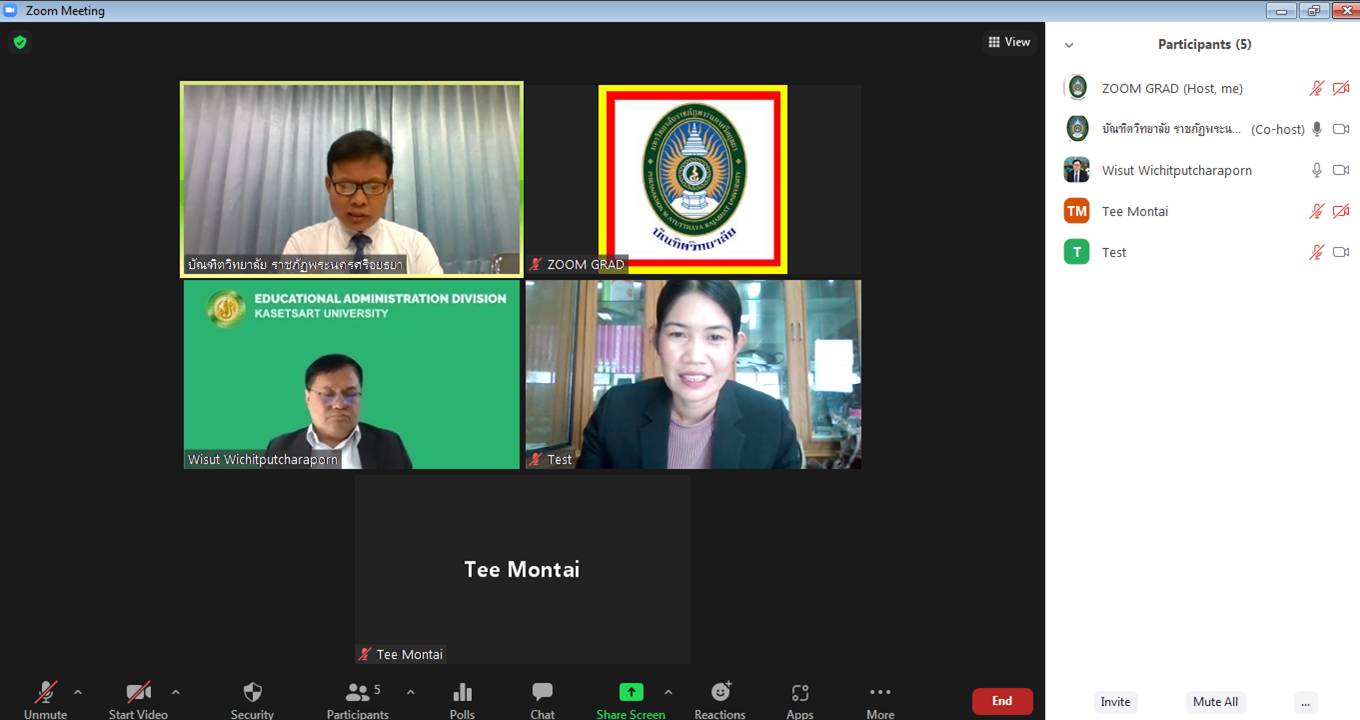The width and height of the screenshot is (1360, 720).
Task: Collapse the Participants panel chevron
Action: tap(1069, 45)
